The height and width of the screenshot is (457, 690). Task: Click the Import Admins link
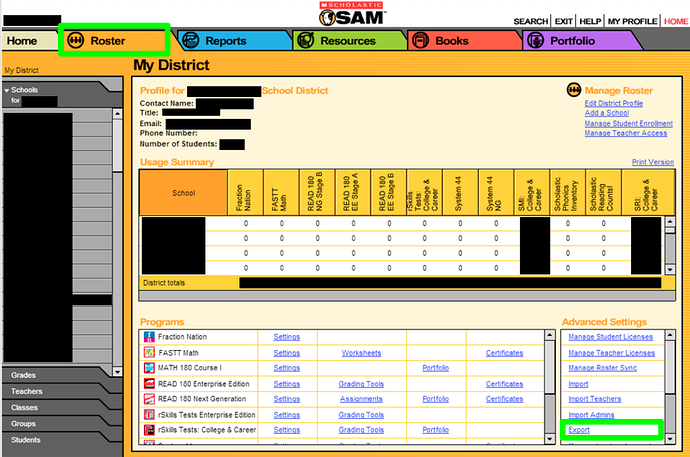tap(591, 415)
